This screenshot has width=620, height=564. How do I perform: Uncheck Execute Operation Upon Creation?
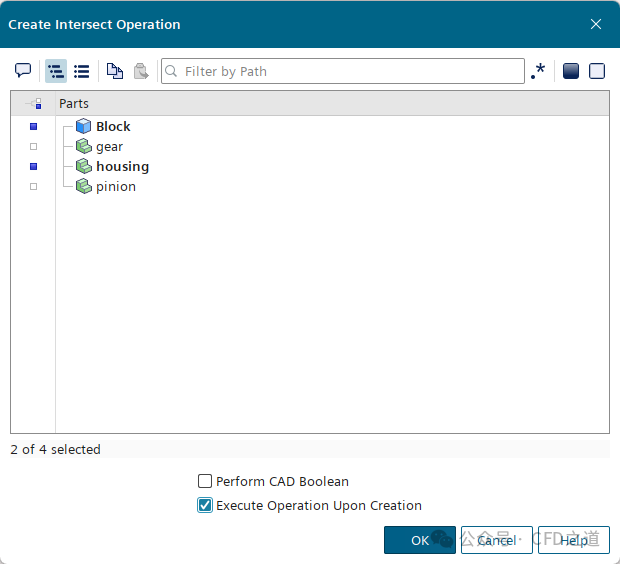205,505
